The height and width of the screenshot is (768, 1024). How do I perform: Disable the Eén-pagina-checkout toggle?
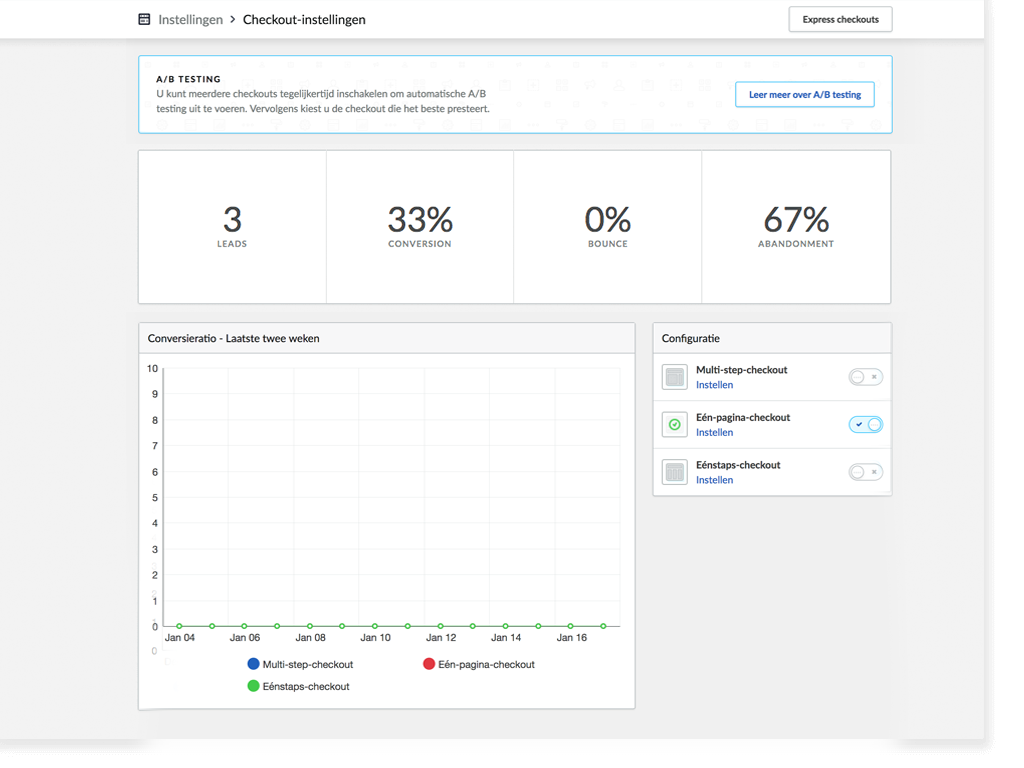click(x=865, y=424)
